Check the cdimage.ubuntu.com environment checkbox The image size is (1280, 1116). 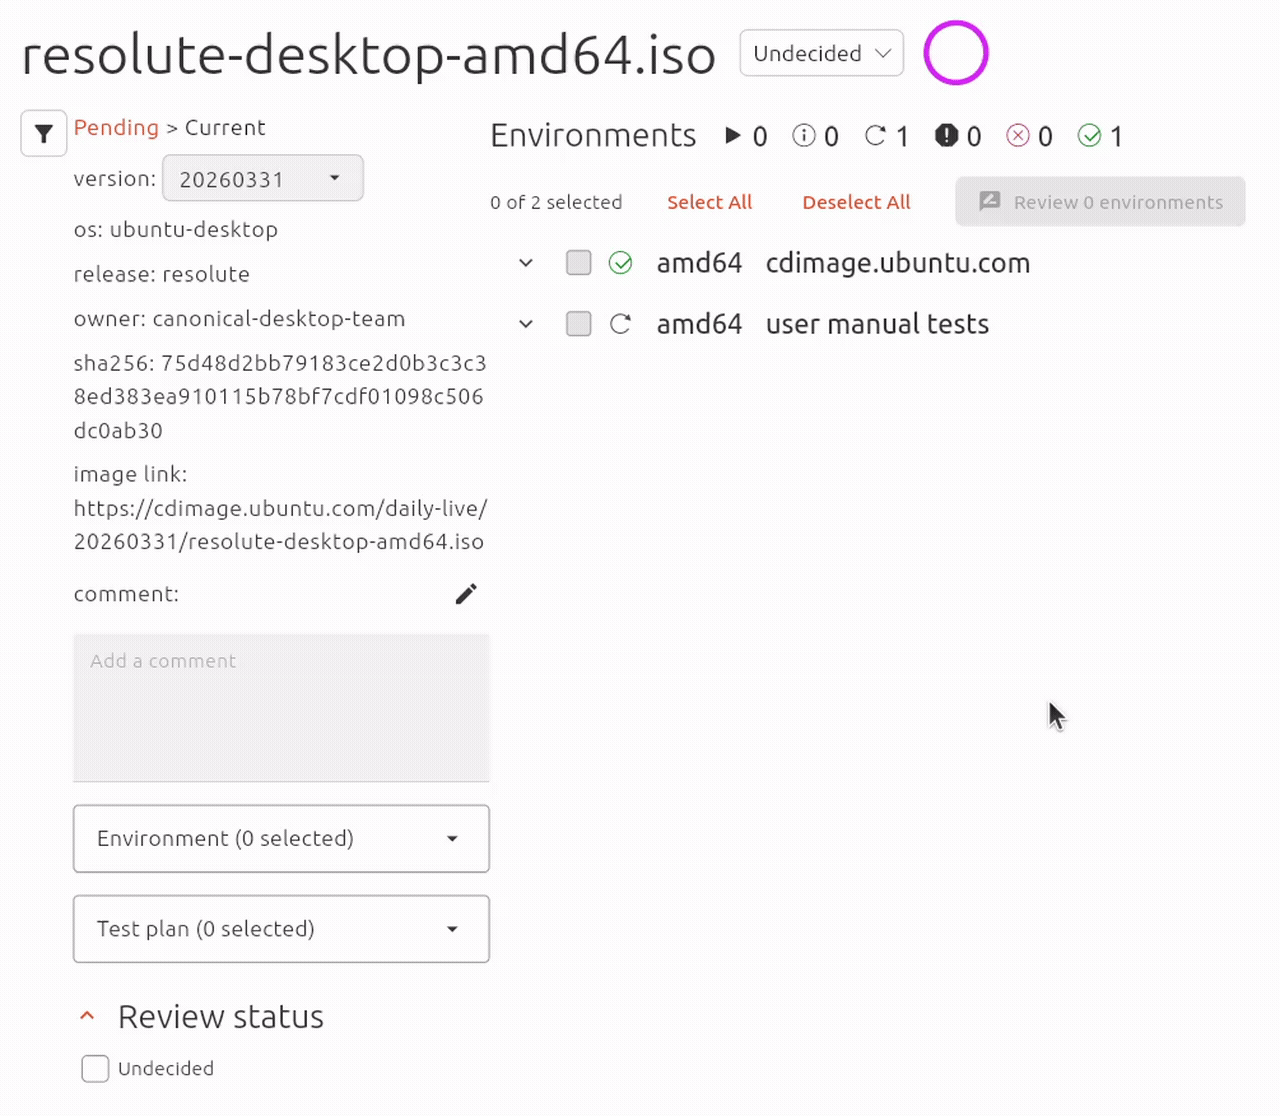coord(579,263)
